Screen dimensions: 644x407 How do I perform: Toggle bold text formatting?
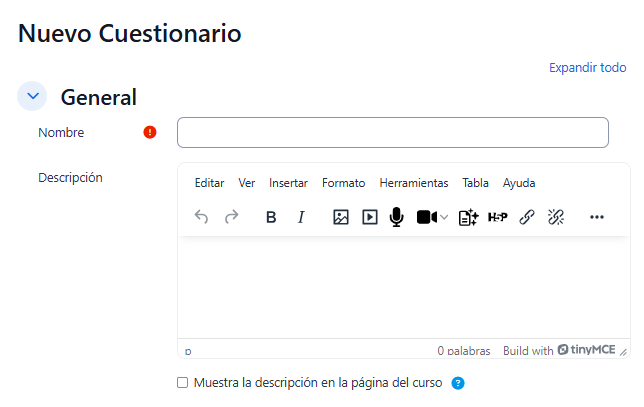pos(271,217)
